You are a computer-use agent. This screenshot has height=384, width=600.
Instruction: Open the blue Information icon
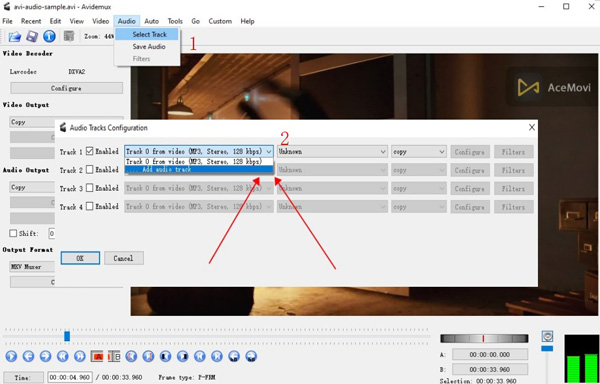(49, 36)
